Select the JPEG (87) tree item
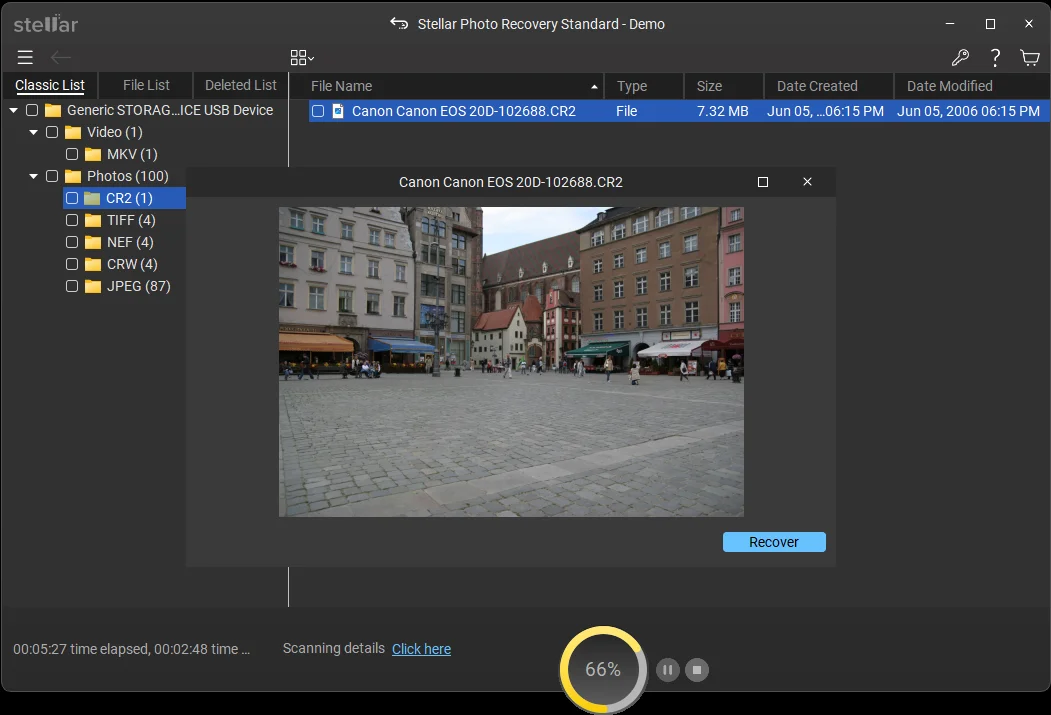The height and width of the screenshot is (715, 1051). [x=139, y=286]
